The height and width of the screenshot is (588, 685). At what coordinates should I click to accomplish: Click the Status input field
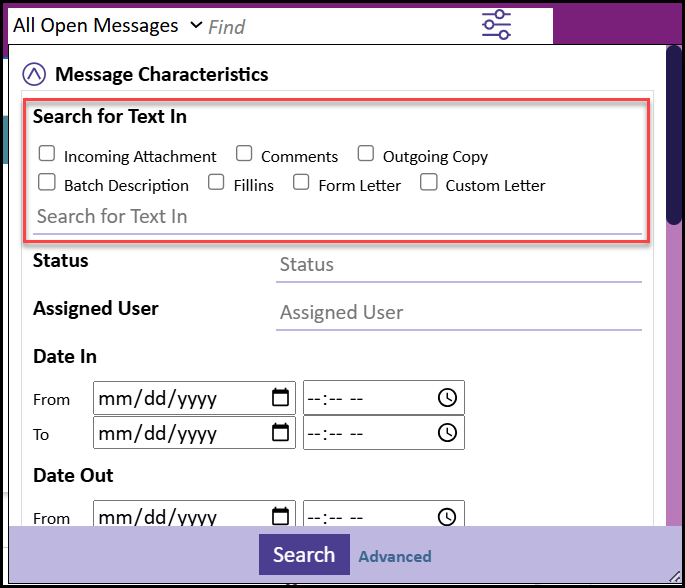[x=458, y=265]
